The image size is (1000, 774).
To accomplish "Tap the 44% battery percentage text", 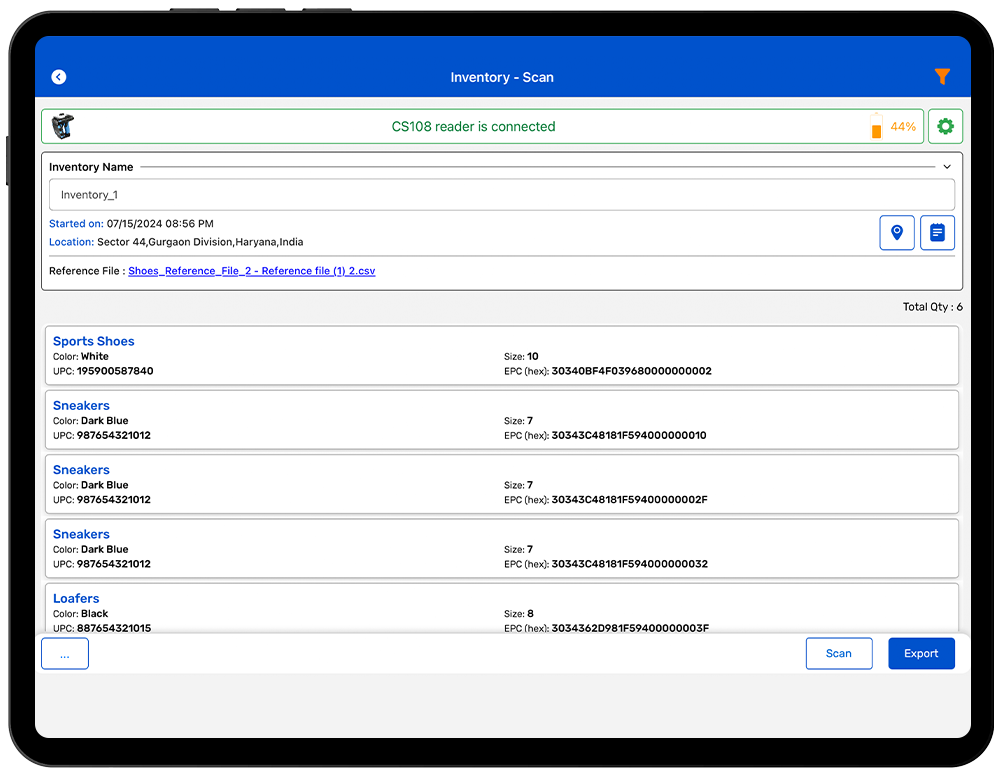I will pyautogui.click(x=903, y=127).
